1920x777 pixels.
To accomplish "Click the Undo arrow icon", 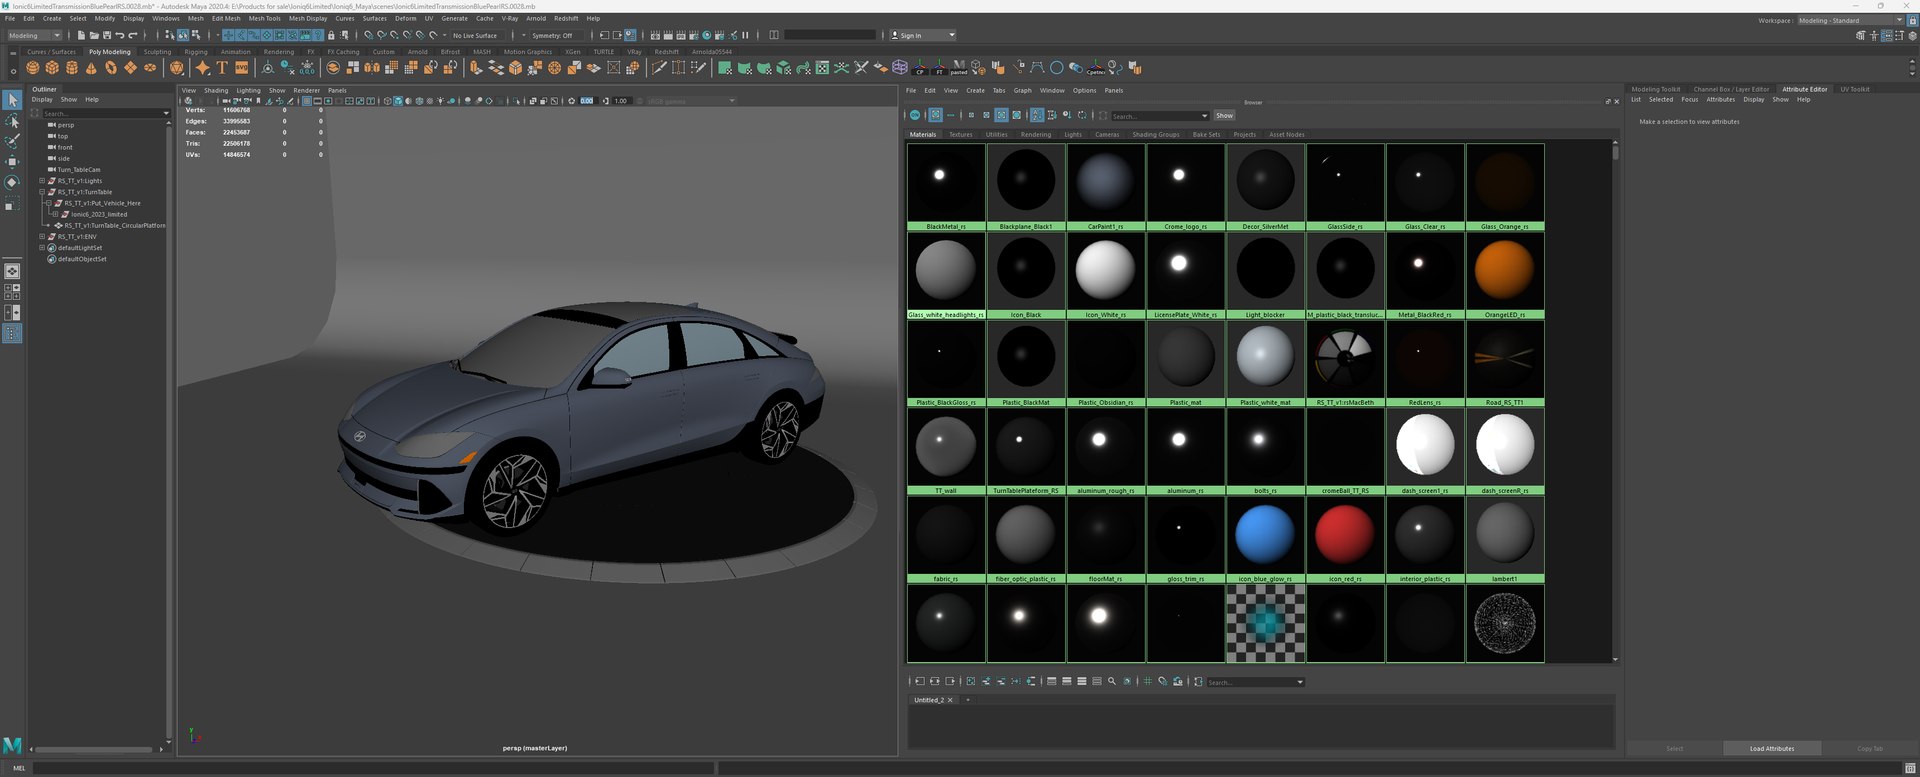I will coord(120,35).
